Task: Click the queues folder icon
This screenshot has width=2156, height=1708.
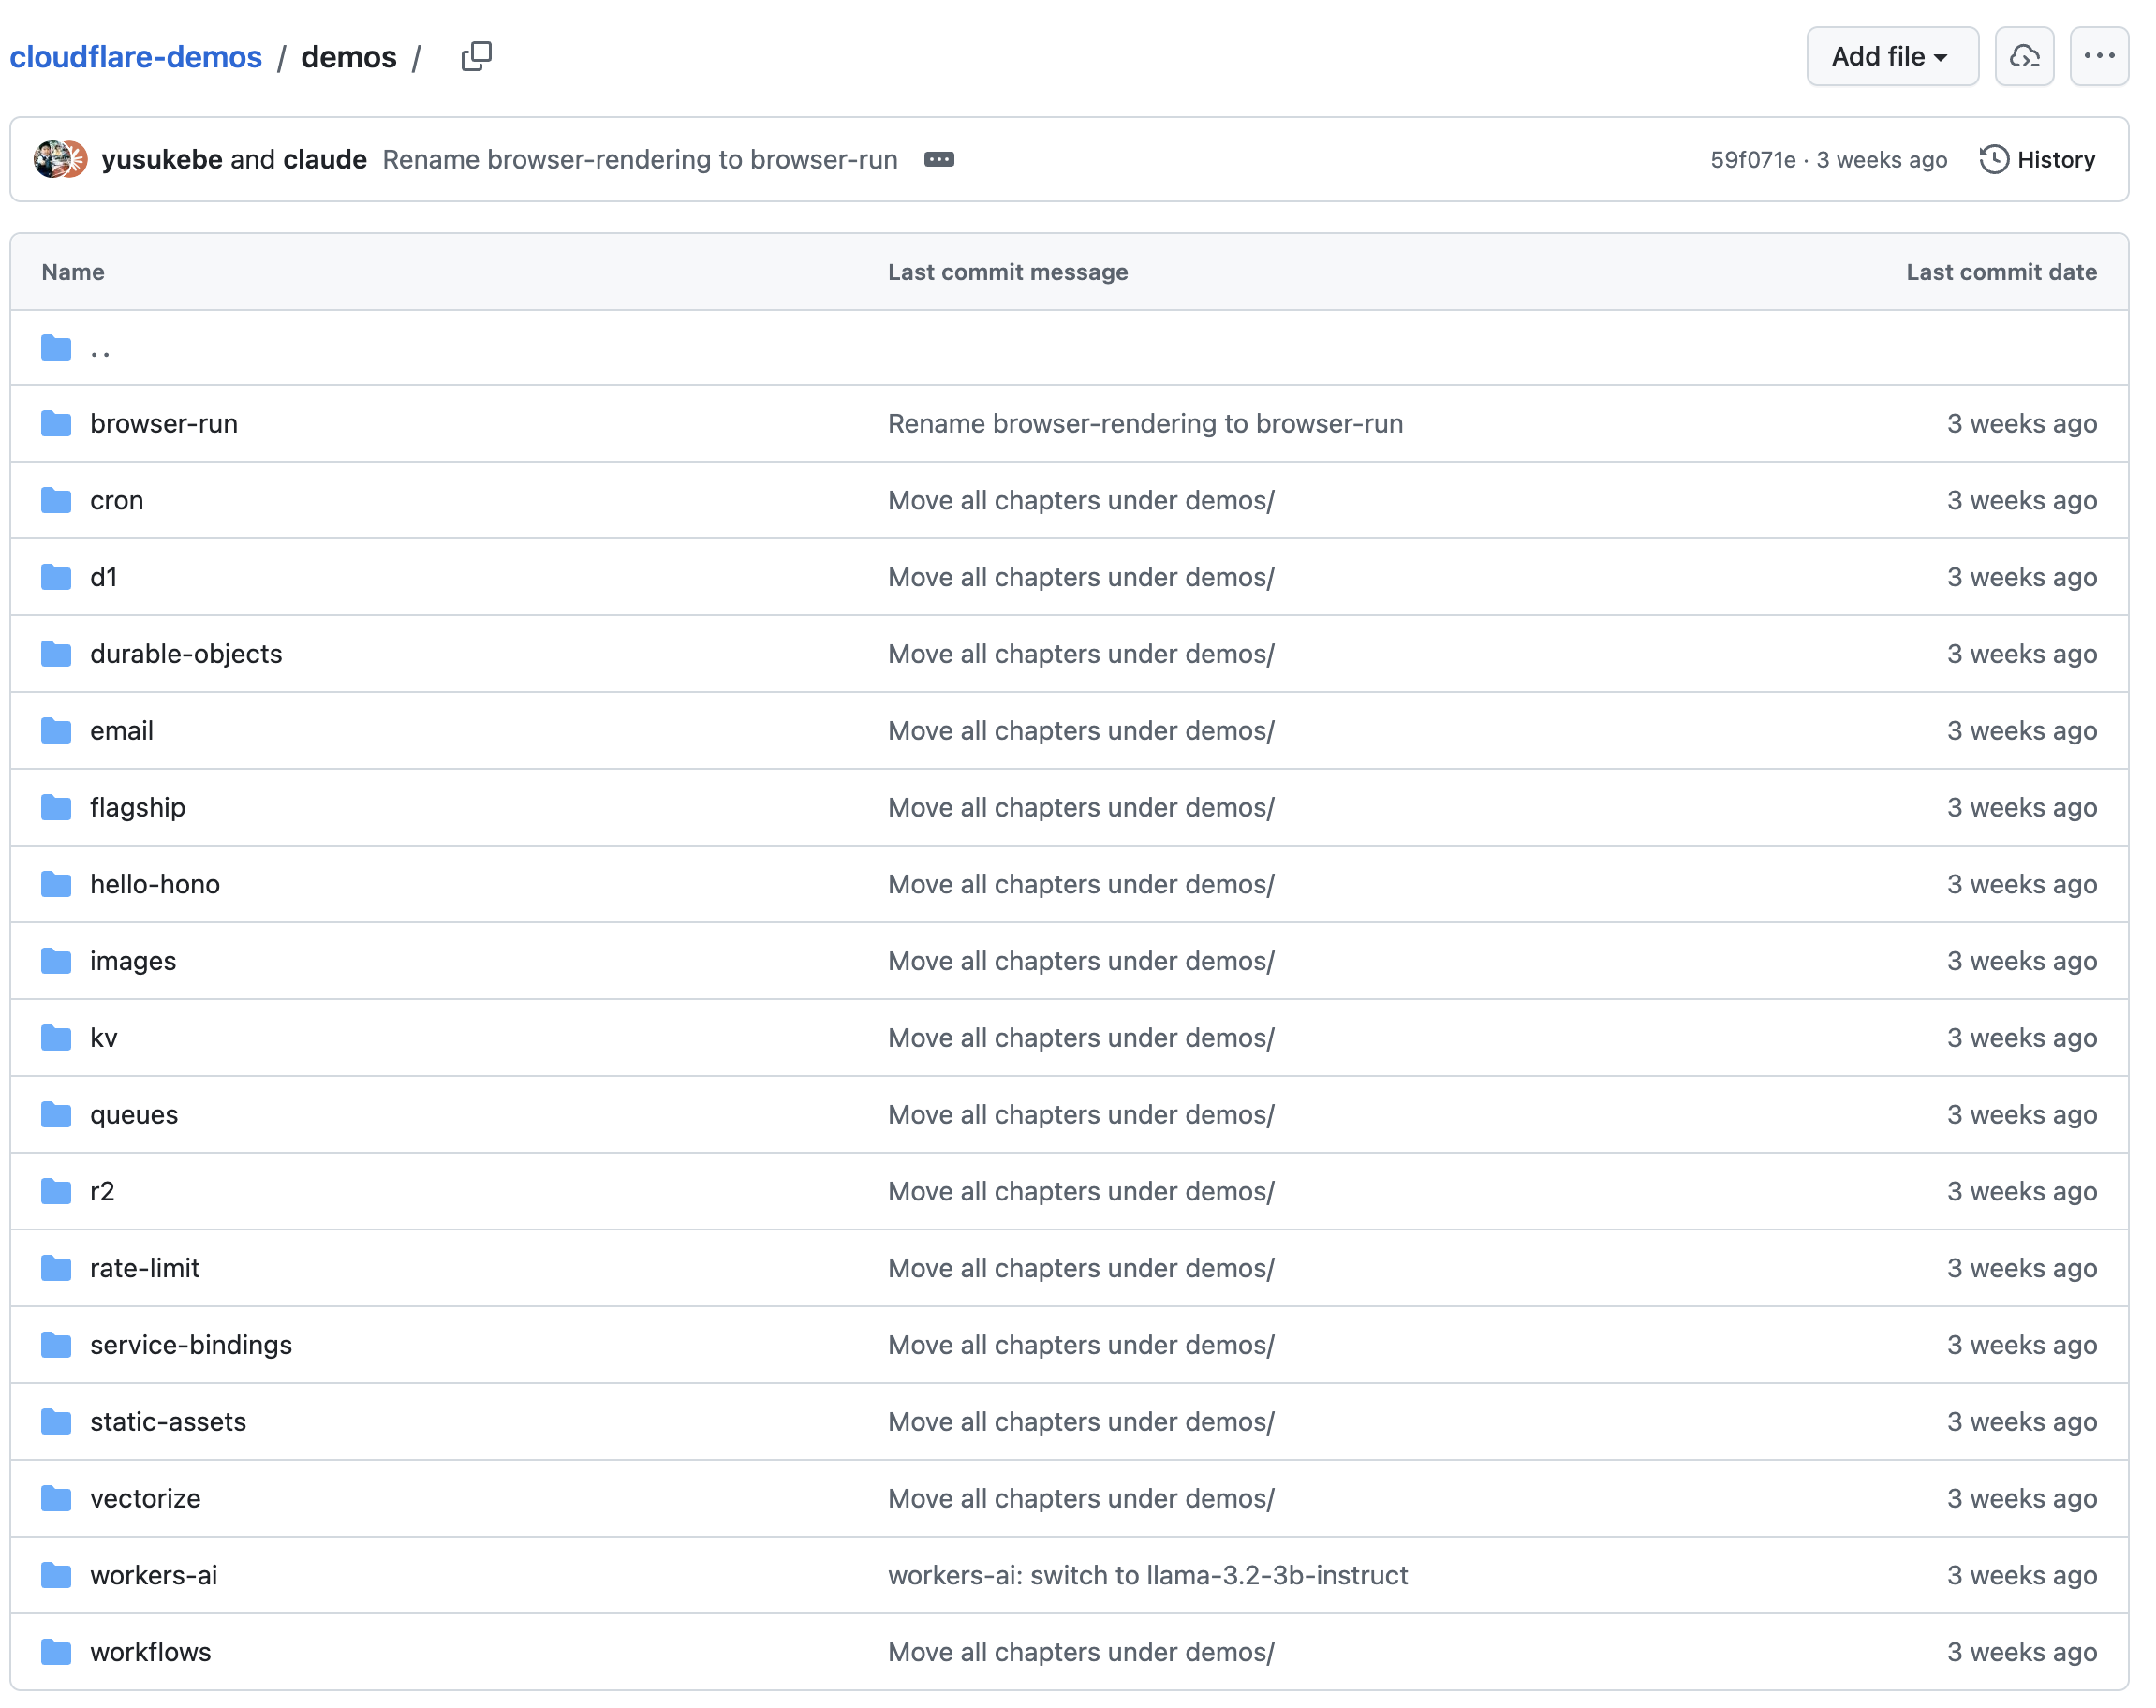Action: 56,1115
